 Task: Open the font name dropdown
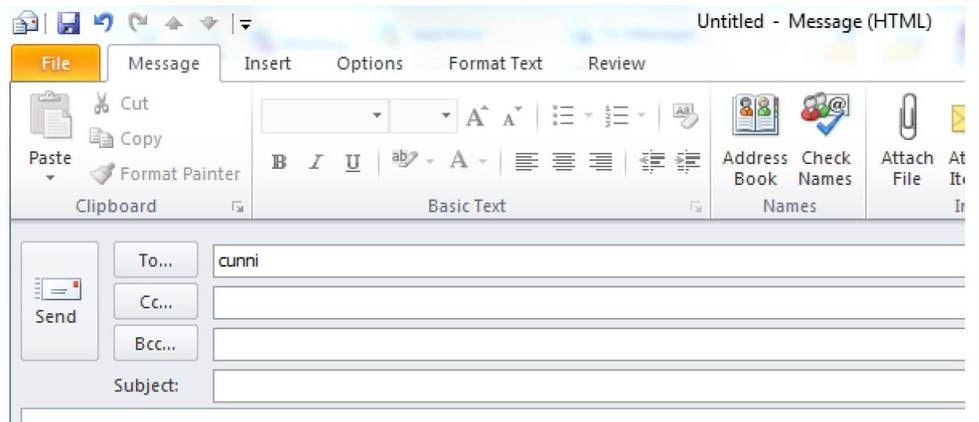click(377, 117)
